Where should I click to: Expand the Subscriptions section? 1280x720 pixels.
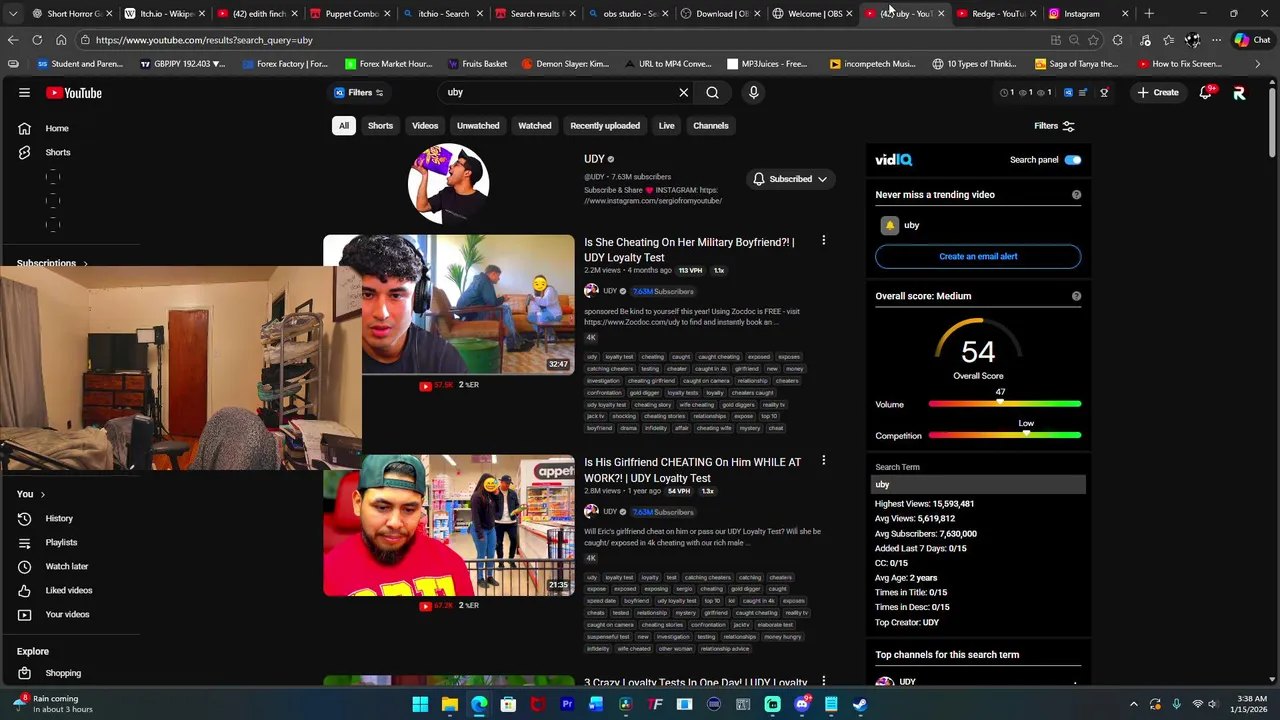coord(52,264)
